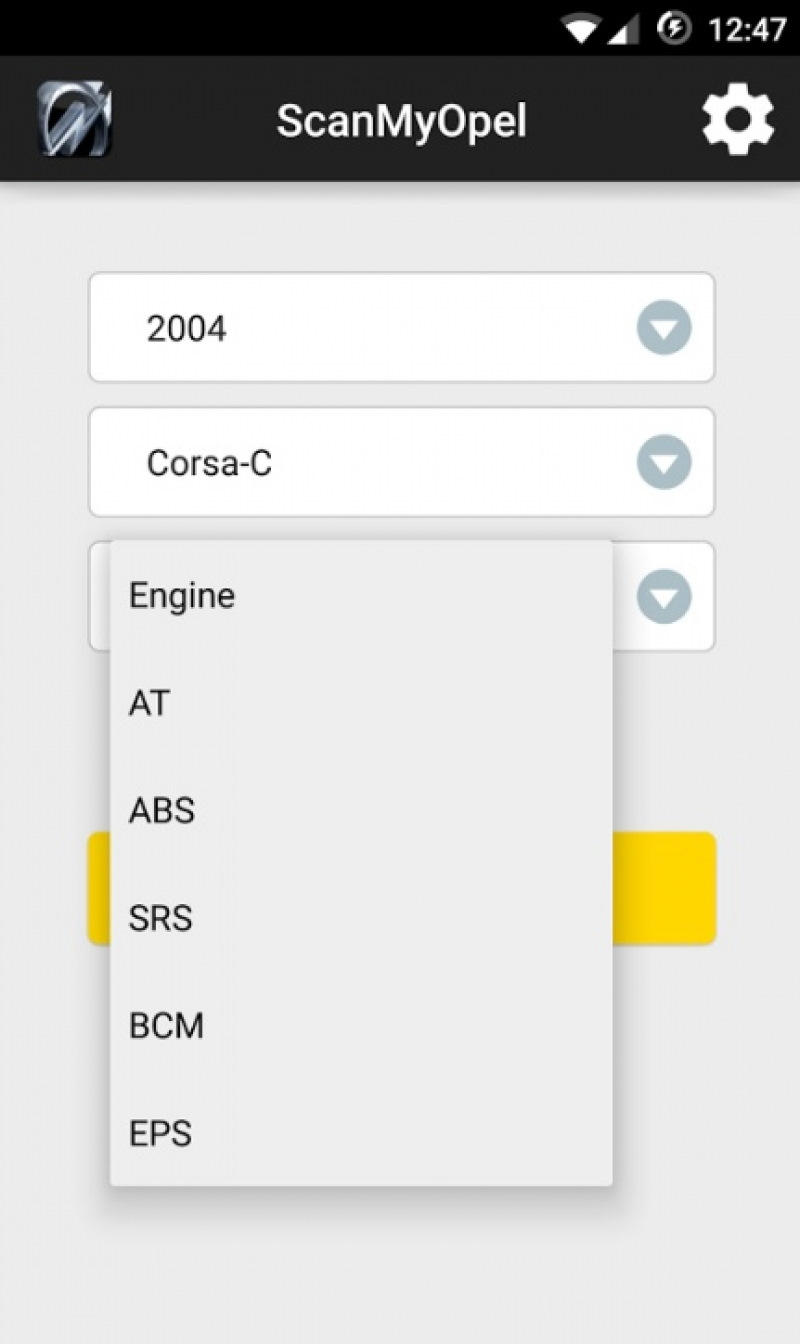Viewport: 800px width, 1344px height.
Task: Tap the ScanMyOpel app logo icon
Action: pyautogui.click(x=74, y=120)
